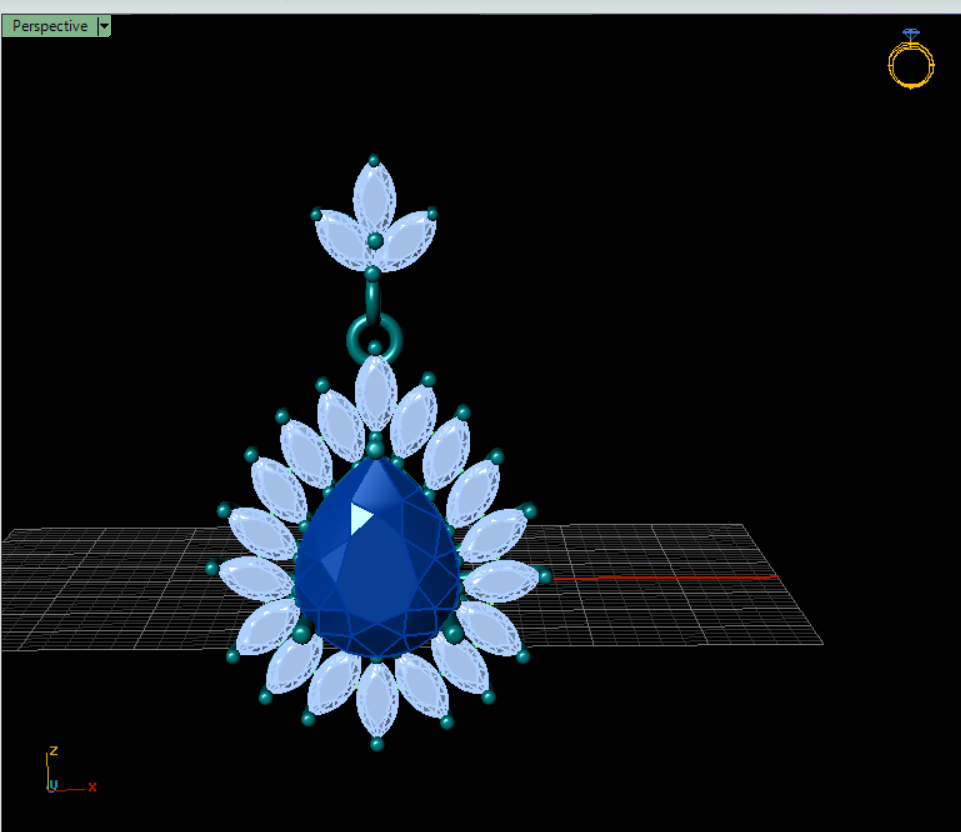Select the vertical bail link above the jump ring
961x832 pixels.
click(x=373, y=298)
